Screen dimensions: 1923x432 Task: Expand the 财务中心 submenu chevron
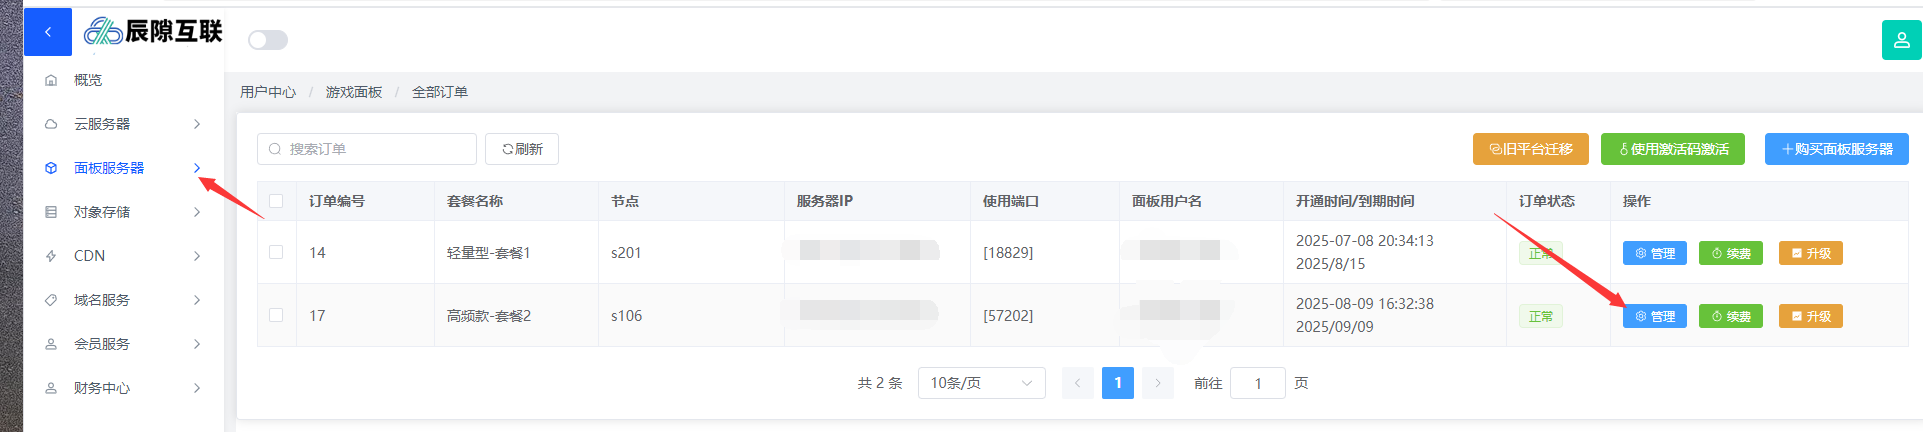[x=197, y=388]
